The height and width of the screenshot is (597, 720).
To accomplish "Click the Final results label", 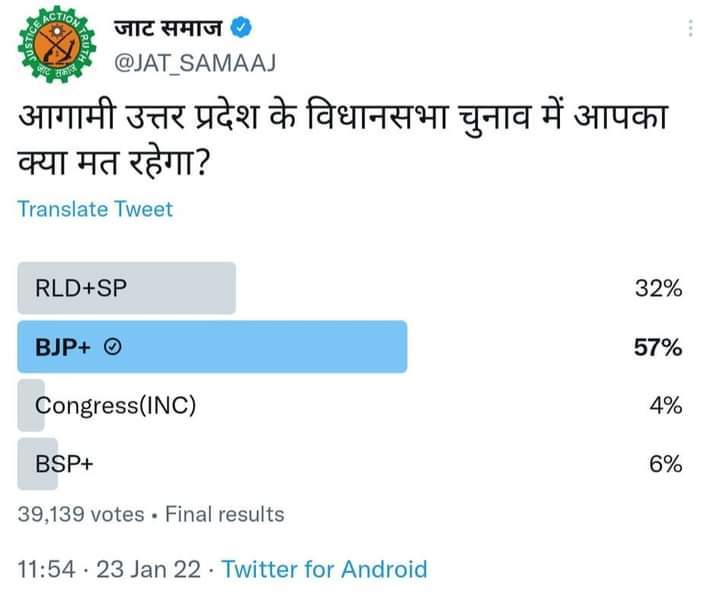I will [x=225, y=514].
